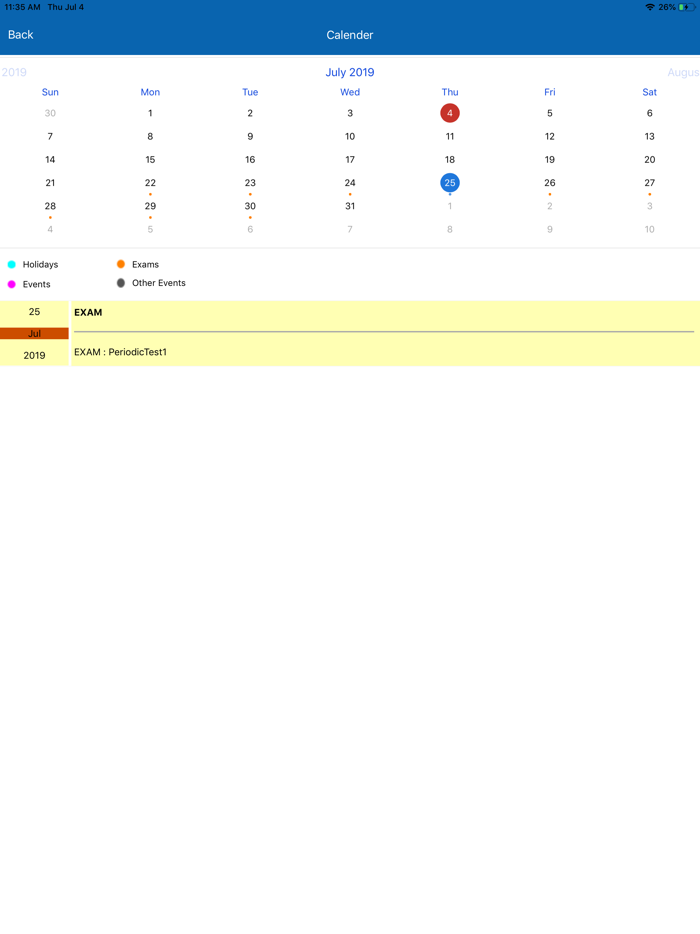
Task: Select July 22 on the calendar
Action: 150,183
